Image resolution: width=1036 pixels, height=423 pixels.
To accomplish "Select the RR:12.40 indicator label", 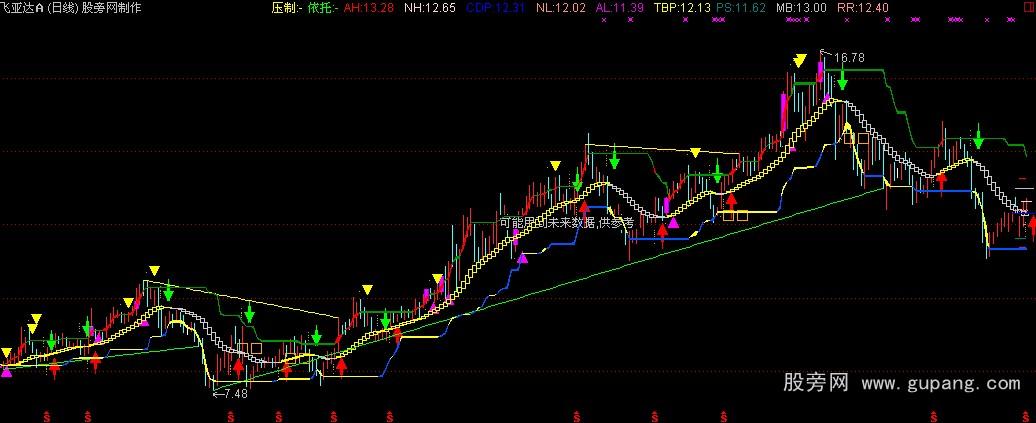I will coord(862,7).
